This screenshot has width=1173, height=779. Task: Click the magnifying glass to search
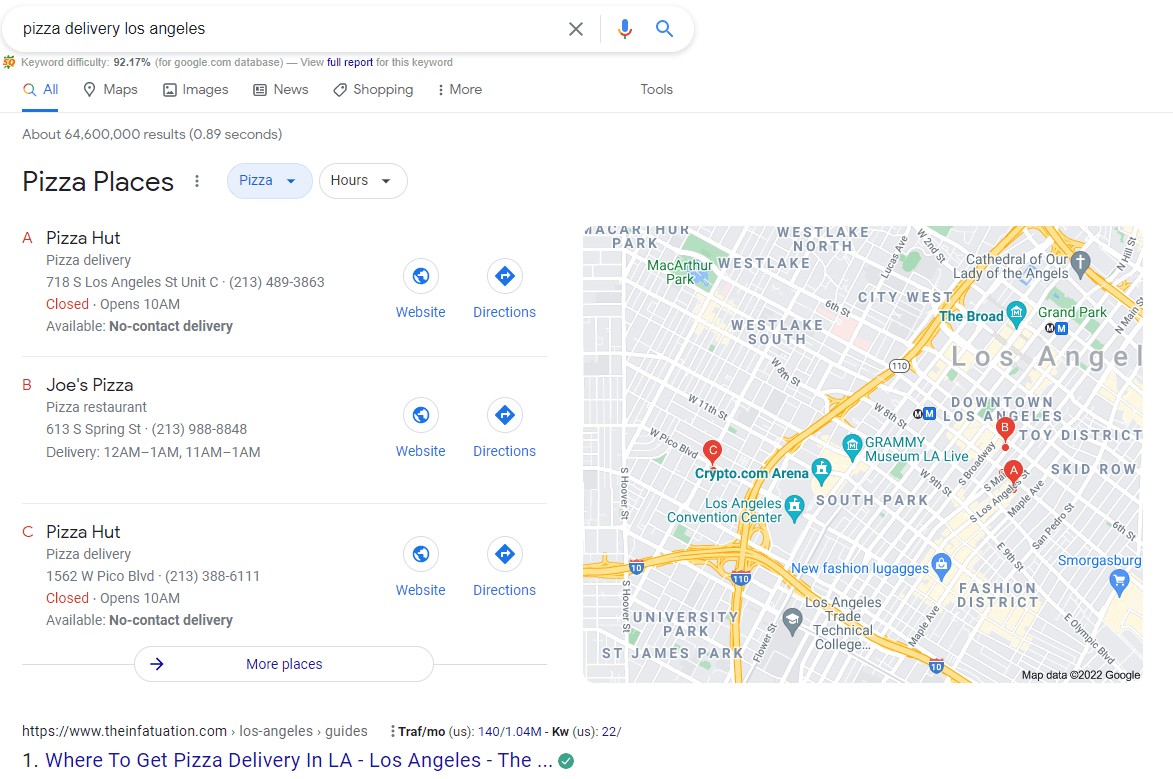click(x=664, y=28)
